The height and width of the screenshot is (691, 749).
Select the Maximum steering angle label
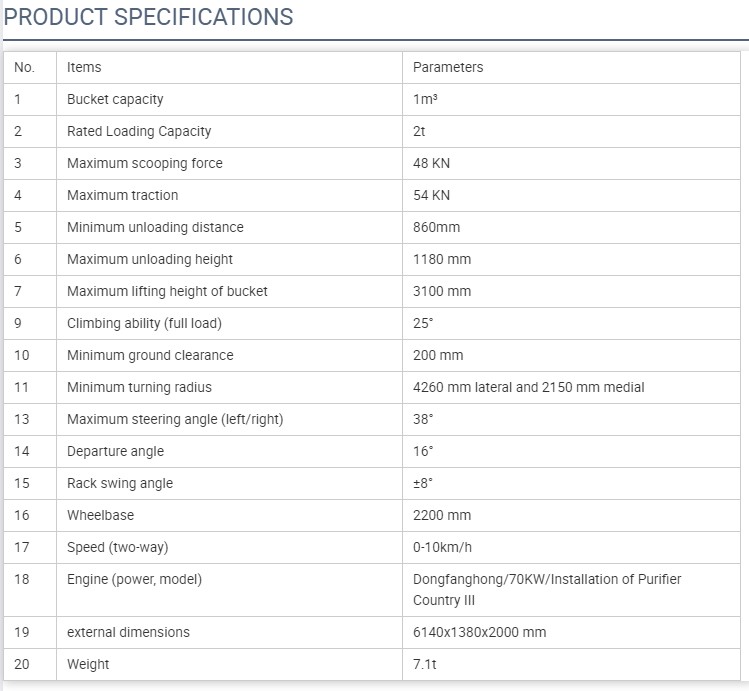tap(175, 419)
